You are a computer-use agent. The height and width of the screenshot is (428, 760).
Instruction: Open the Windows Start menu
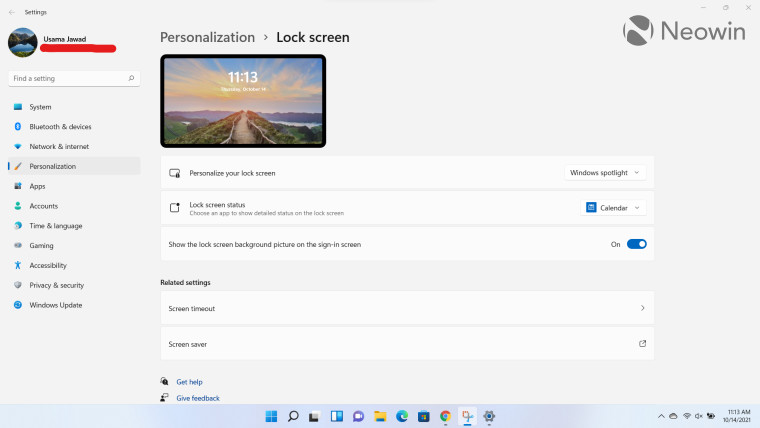tap(271, 416)
